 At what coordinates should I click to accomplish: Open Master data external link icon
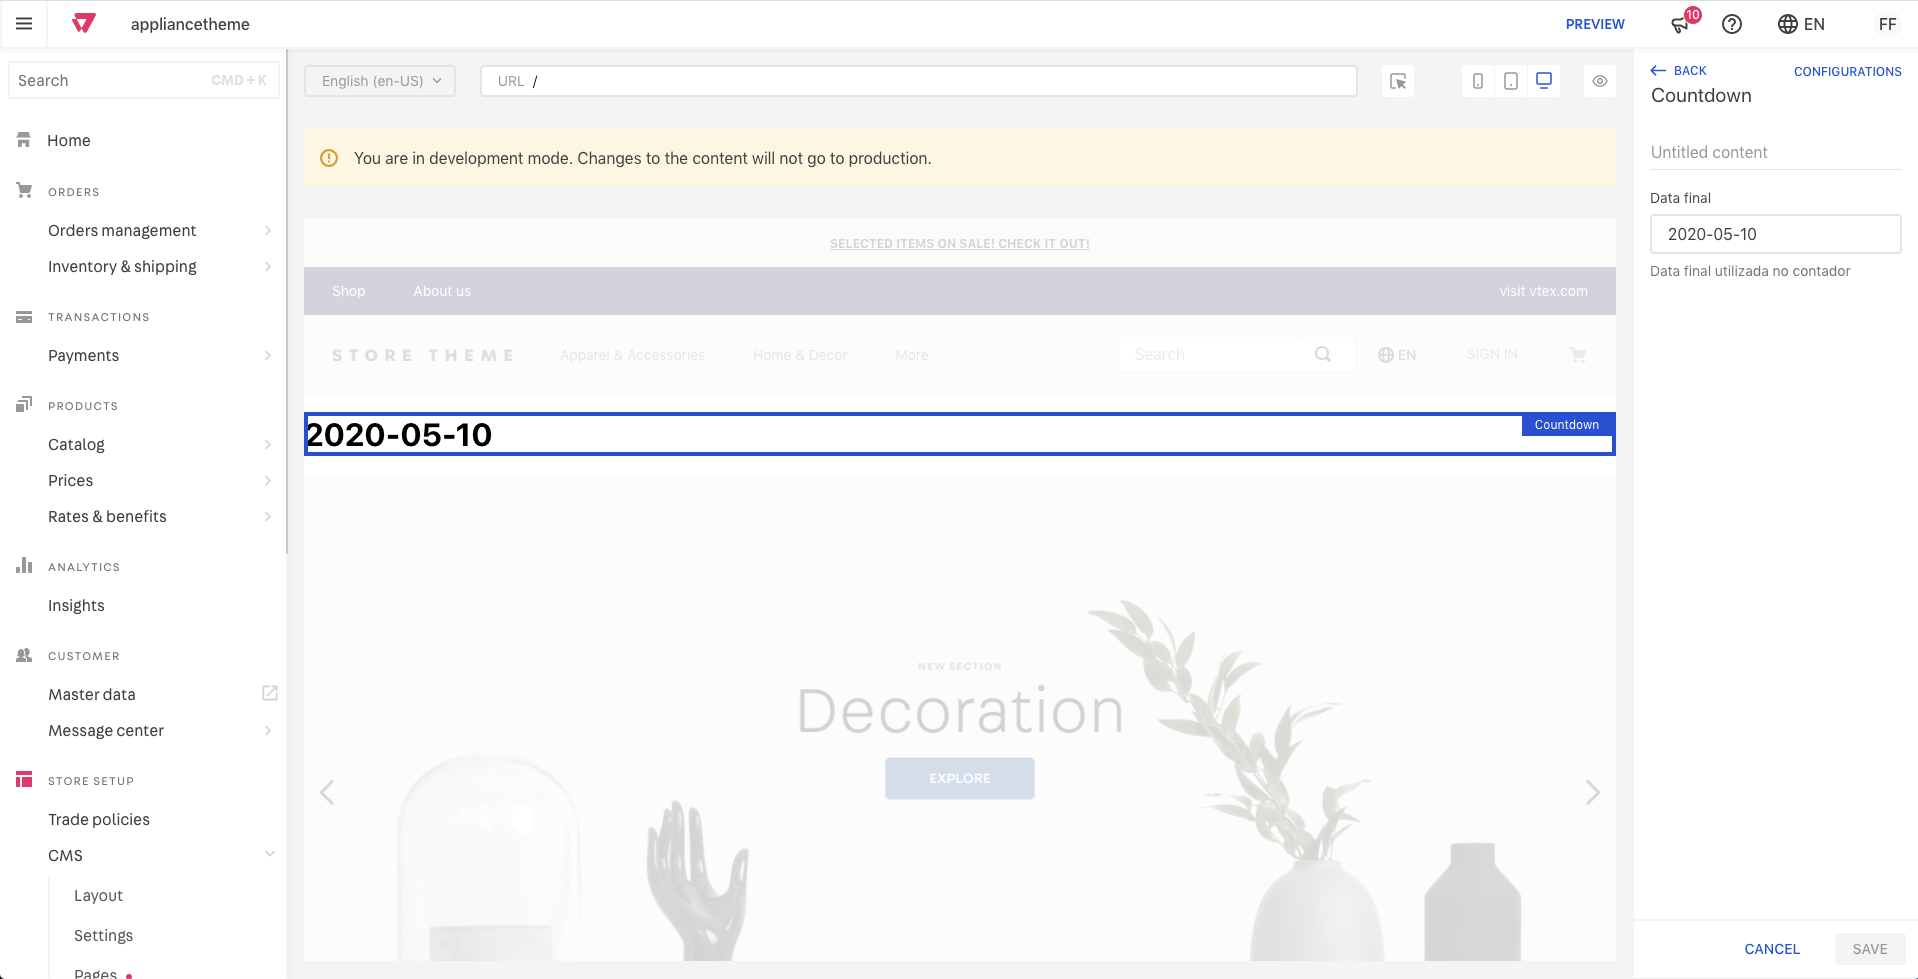pos(270,693)
